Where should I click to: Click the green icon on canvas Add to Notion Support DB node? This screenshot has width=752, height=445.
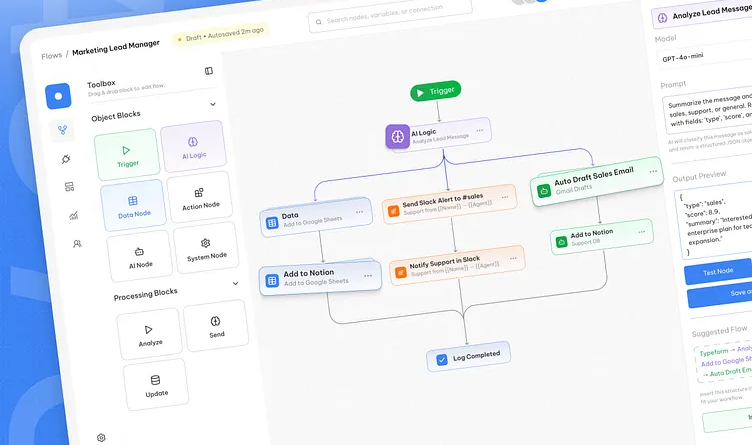[x=562, y=242]
